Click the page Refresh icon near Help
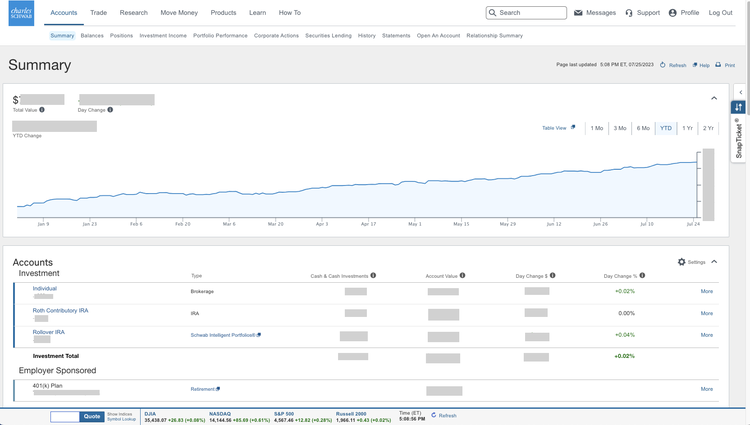This screenshot has width=750, height=425. point(662,65)
